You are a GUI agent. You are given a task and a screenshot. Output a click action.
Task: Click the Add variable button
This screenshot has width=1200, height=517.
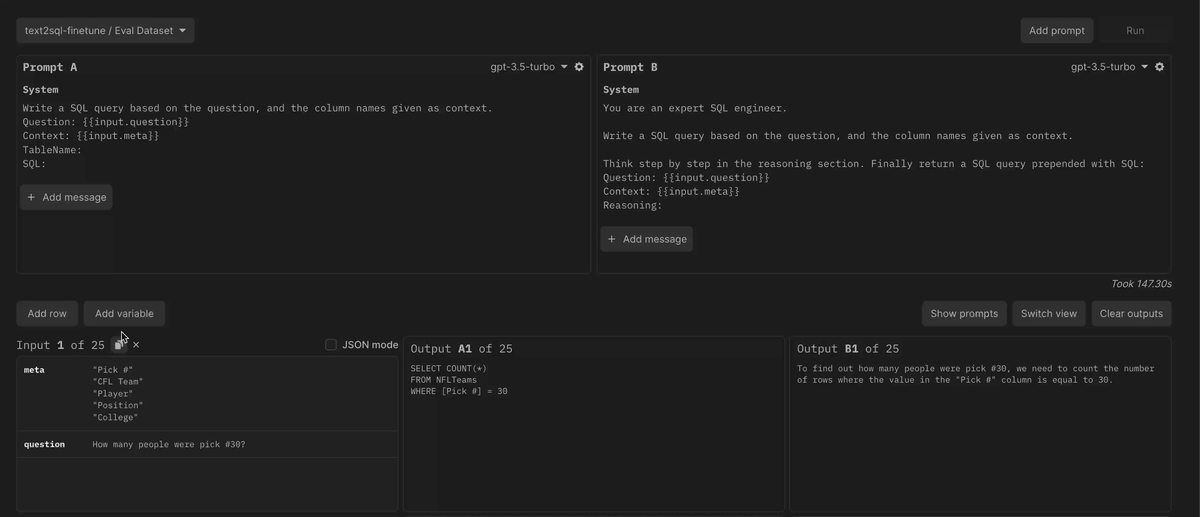point(124,314)
